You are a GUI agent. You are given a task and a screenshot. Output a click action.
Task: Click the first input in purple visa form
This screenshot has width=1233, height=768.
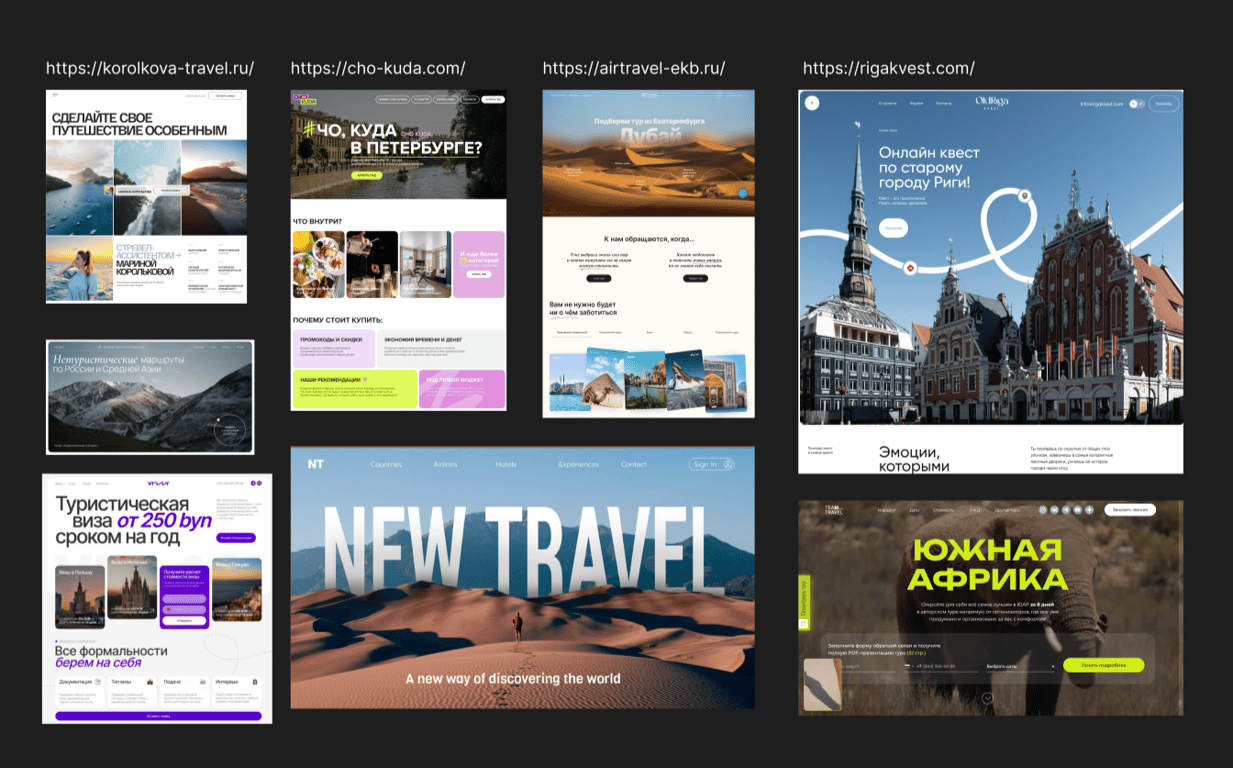(x=184, y=599)
